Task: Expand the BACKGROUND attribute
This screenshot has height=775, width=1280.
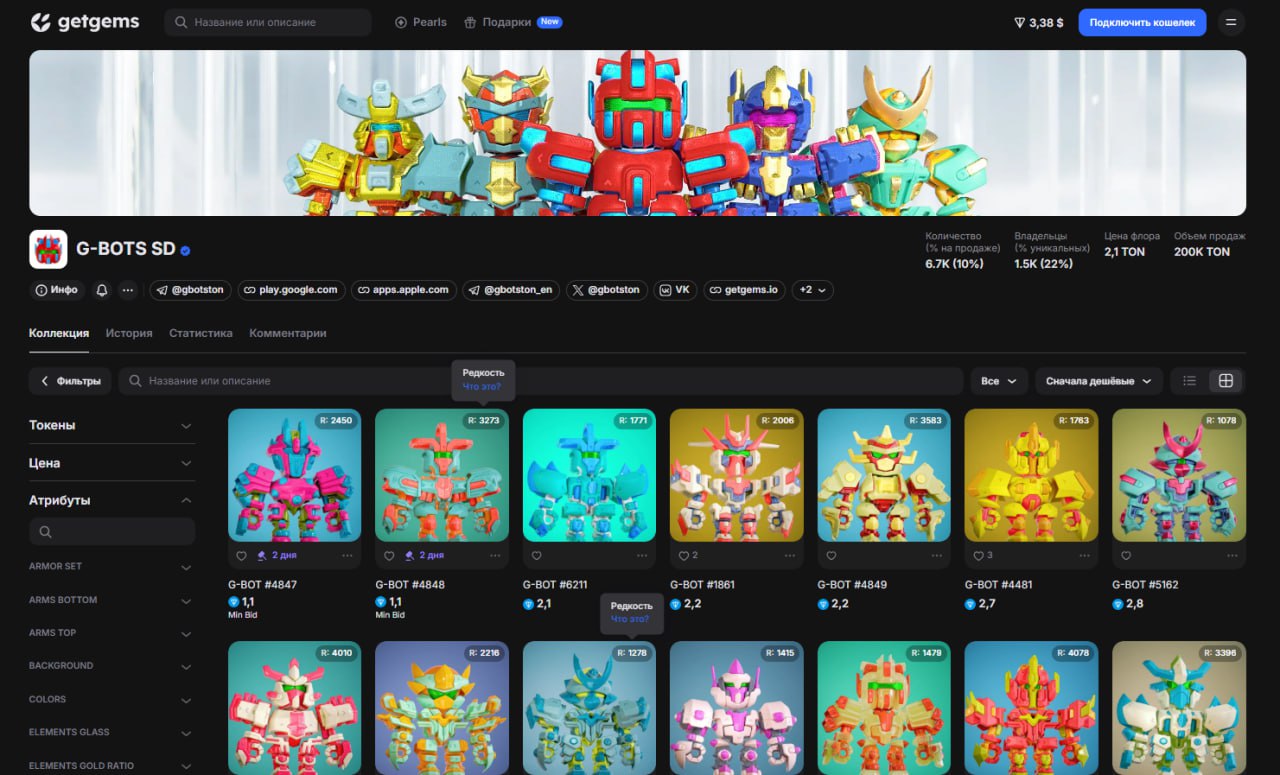Action: click(x=111, y=666)
